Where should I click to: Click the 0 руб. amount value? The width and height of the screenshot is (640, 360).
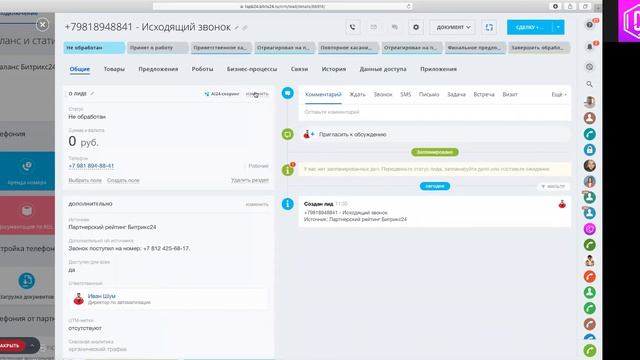click(83, 141)
